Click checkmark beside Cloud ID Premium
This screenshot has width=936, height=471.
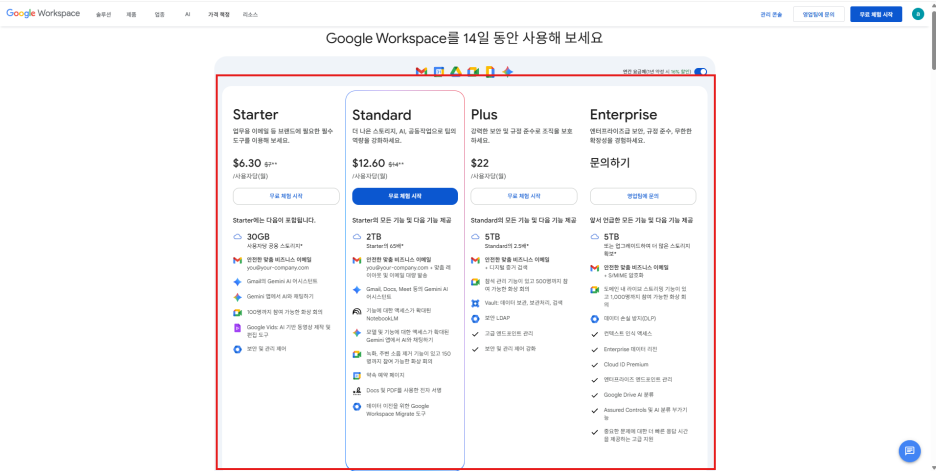(x=595, y=365)
